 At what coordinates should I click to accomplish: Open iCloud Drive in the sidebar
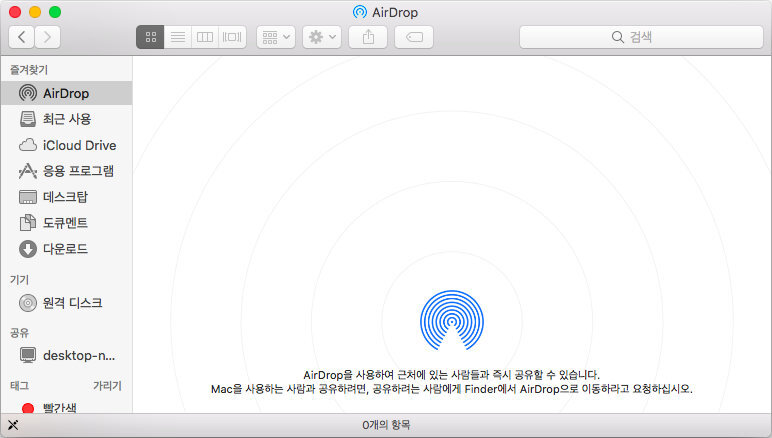click(x=66, y=145)
